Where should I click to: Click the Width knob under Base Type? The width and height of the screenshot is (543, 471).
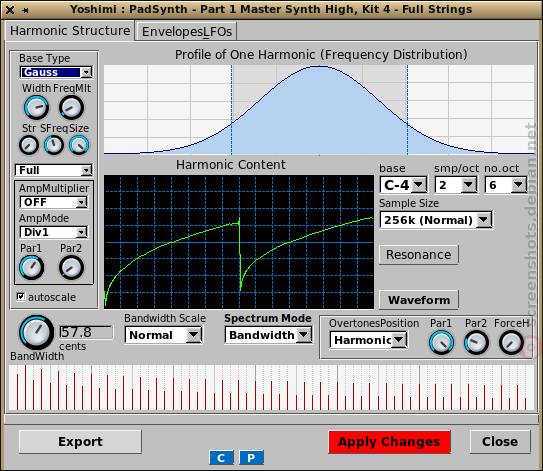(x=36, y=107)
